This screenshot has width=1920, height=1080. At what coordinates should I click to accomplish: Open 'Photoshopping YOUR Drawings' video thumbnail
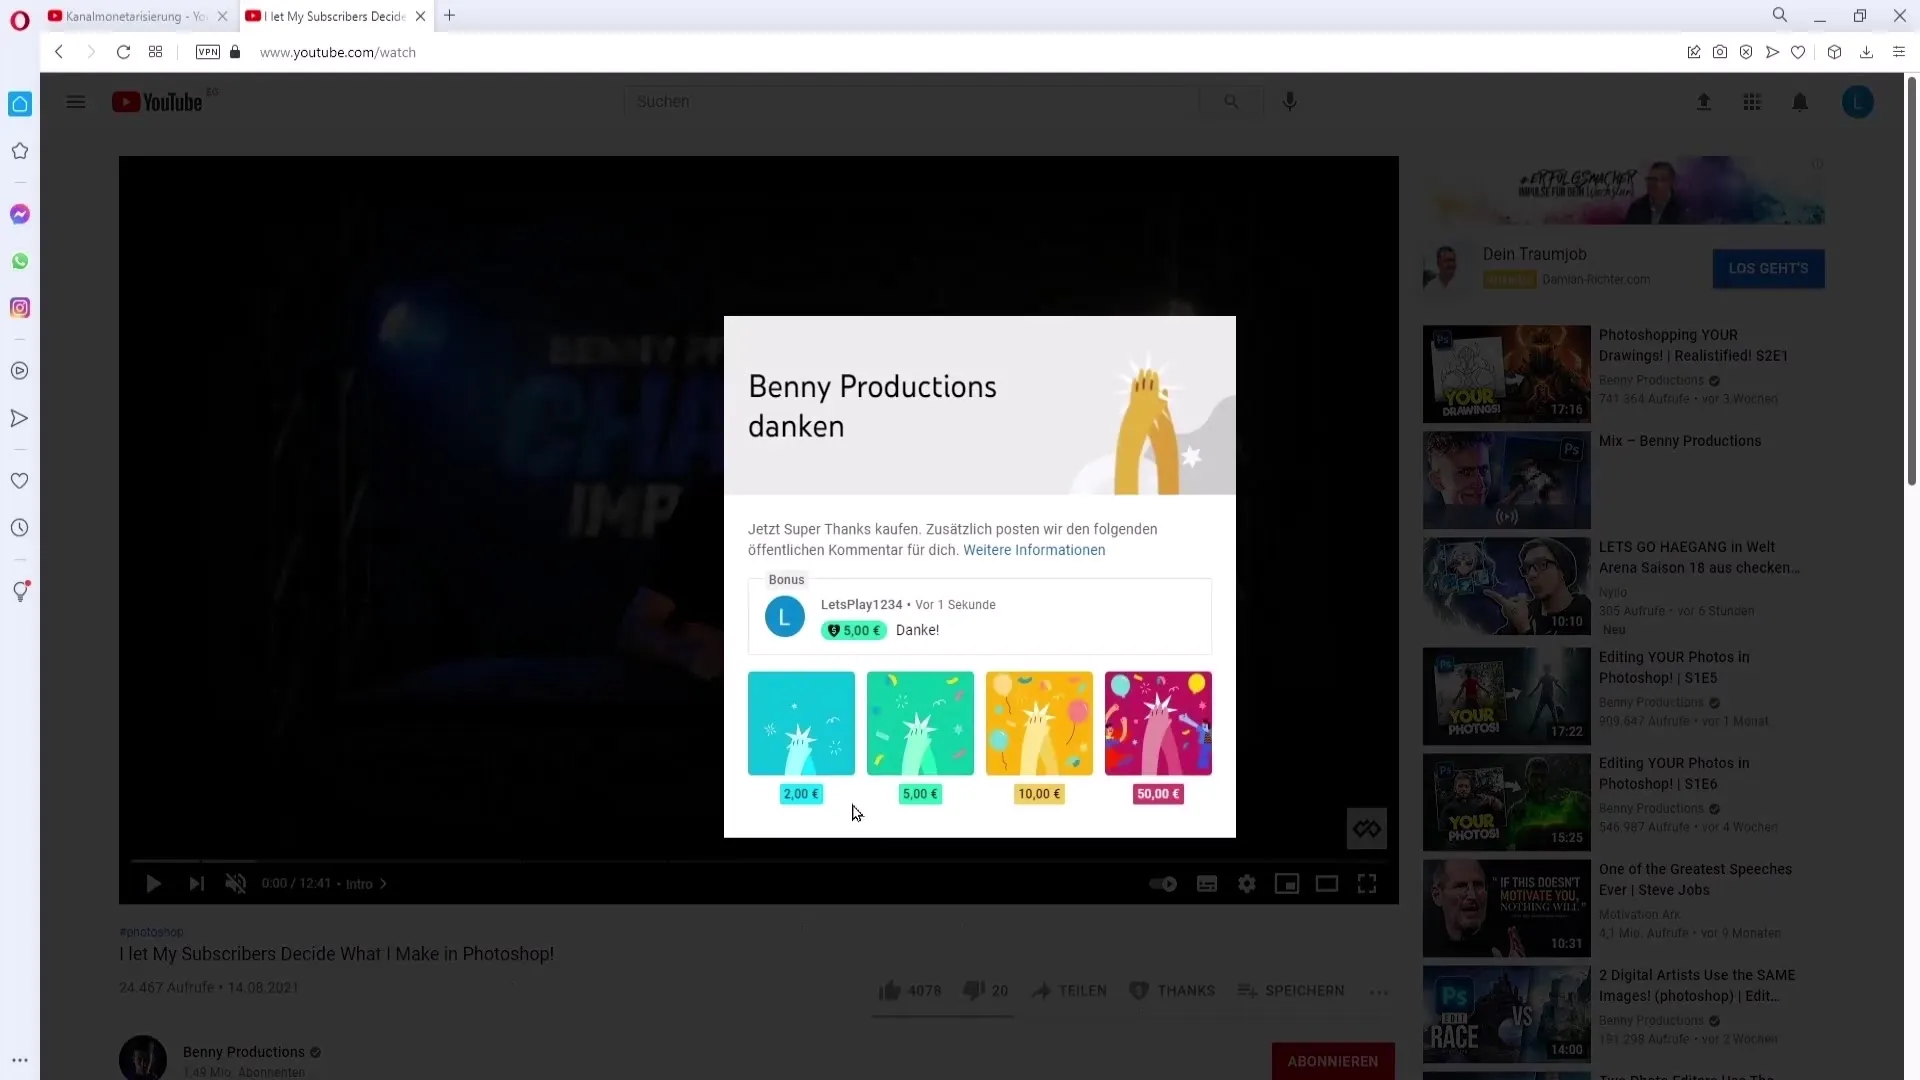click(x=1506, y=374)
